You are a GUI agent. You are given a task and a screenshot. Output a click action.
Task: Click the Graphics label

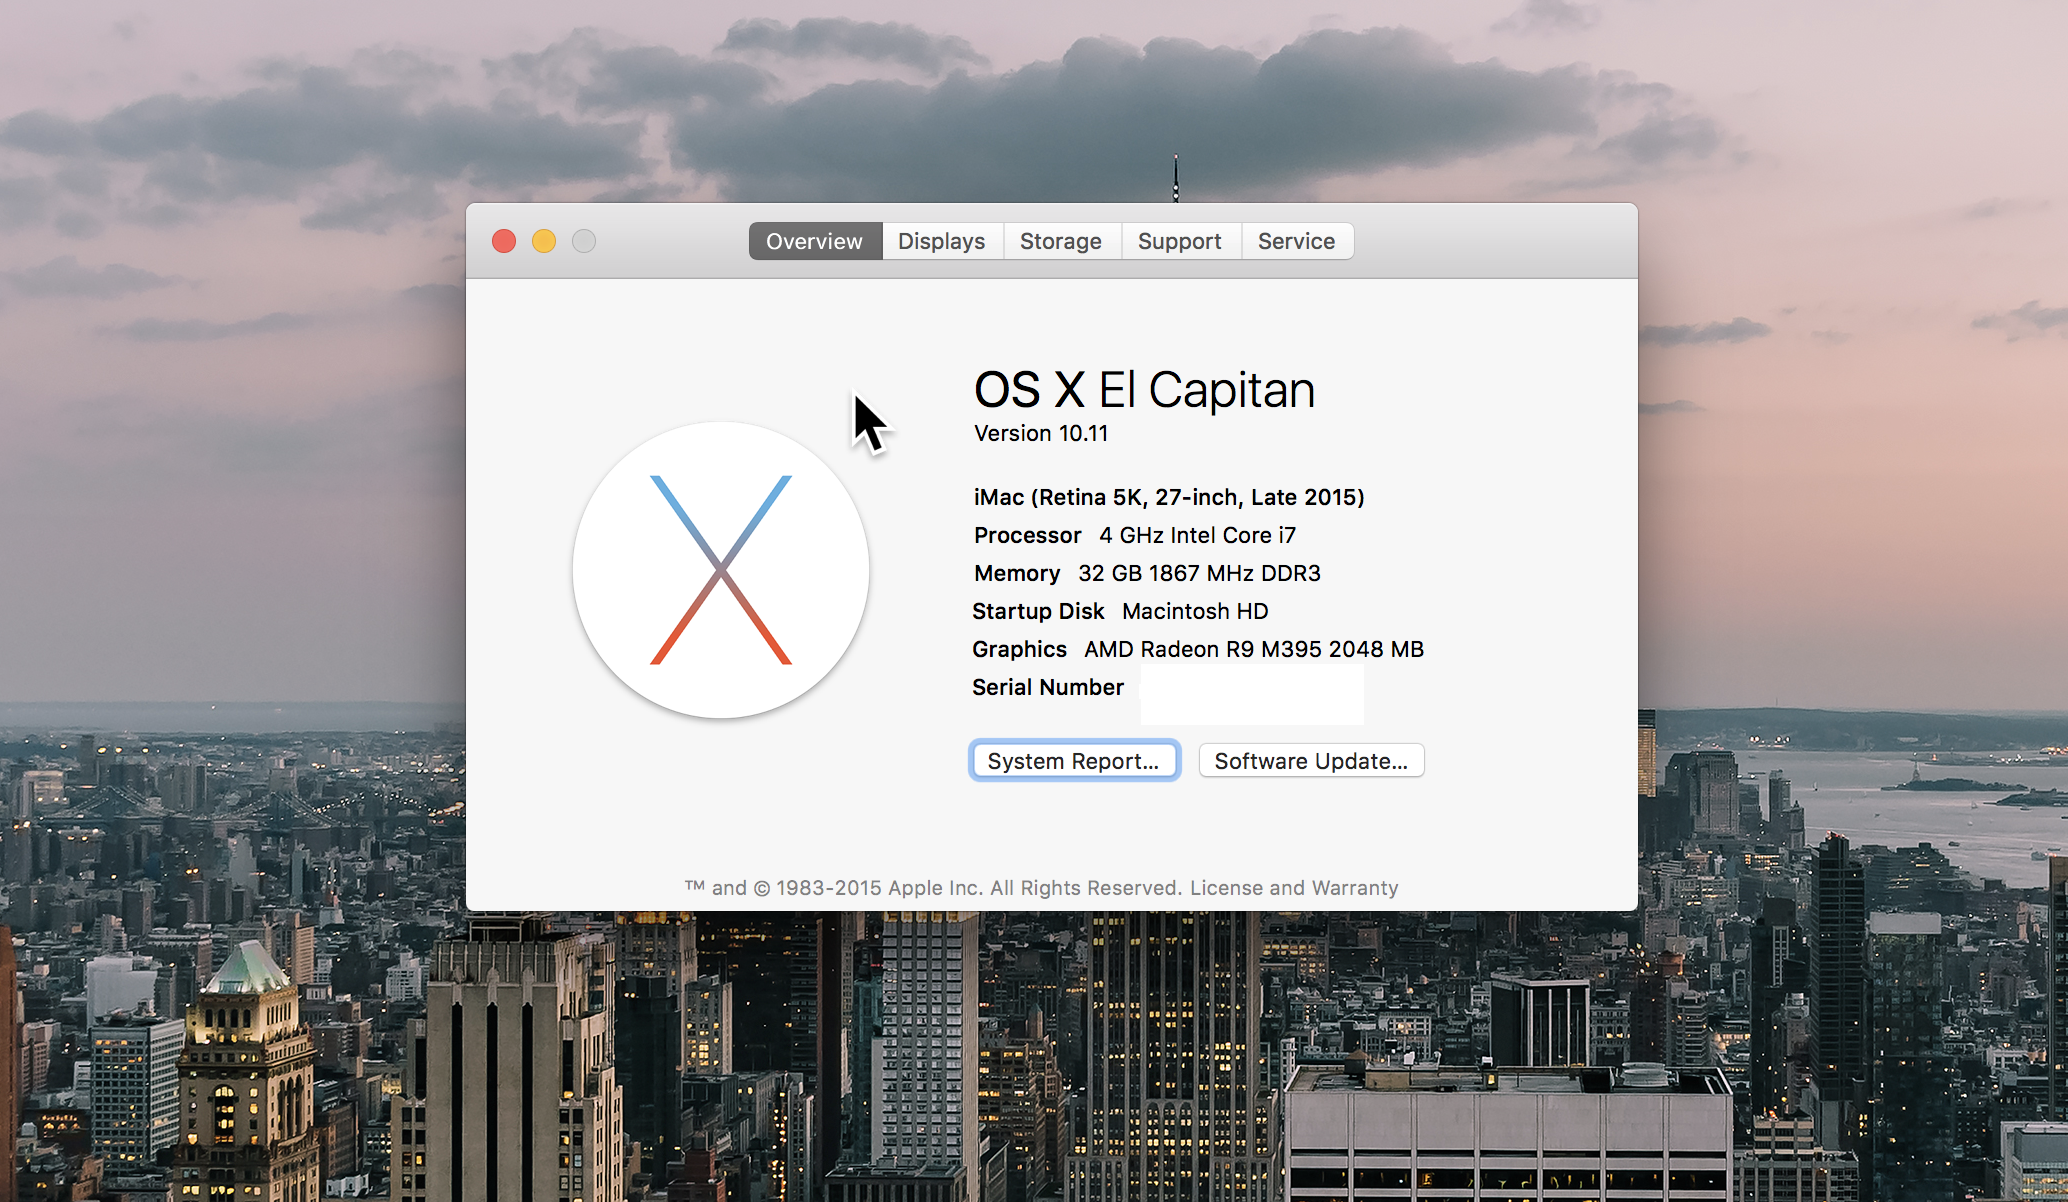[1019, 649]
